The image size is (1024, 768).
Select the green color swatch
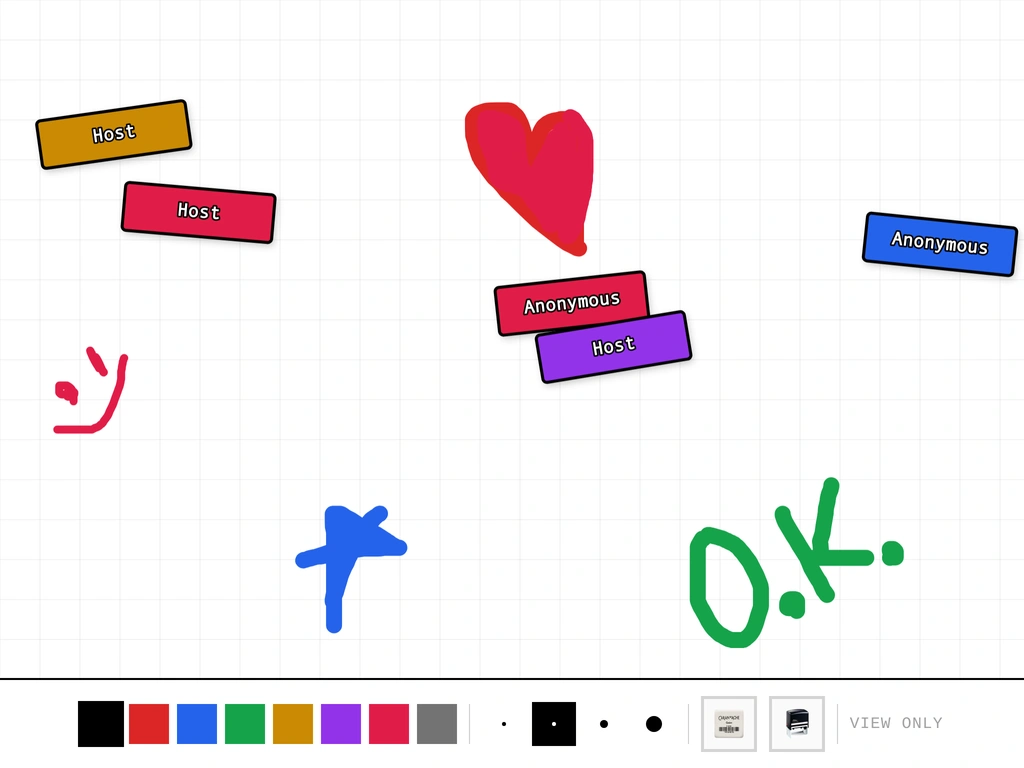(245, 724)
